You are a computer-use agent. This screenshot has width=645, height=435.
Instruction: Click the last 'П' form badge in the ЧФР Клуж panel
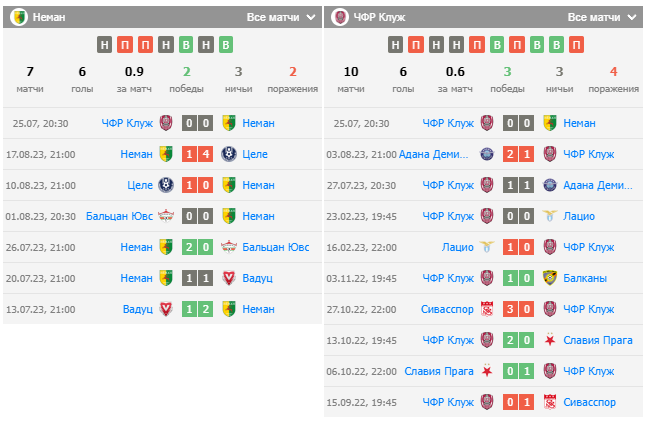point(576,44)
